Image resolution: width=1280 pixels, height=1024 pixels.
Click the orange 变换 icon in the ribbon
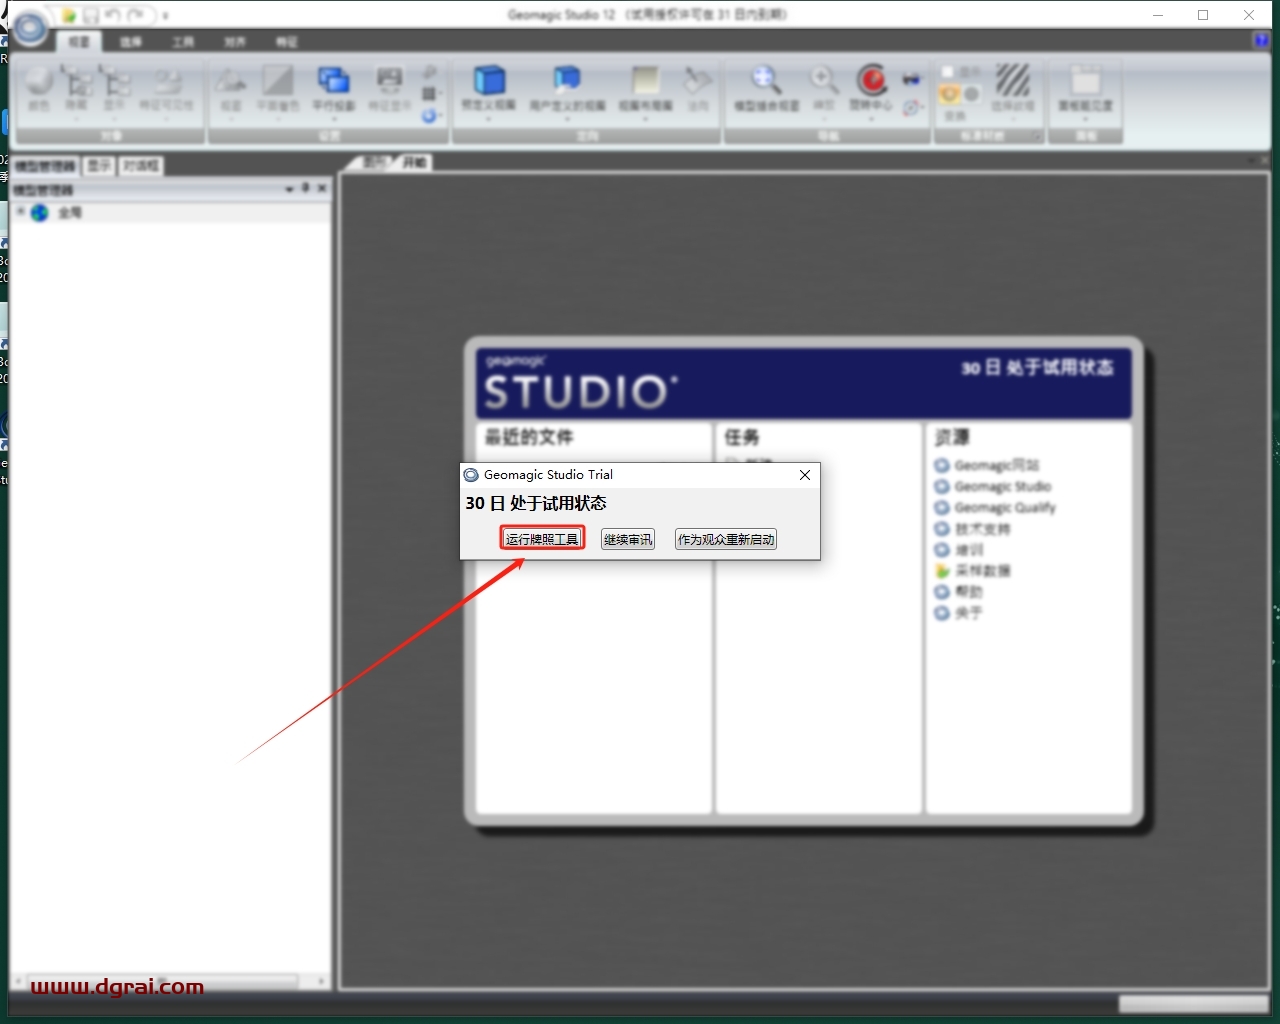pos(949,95)
